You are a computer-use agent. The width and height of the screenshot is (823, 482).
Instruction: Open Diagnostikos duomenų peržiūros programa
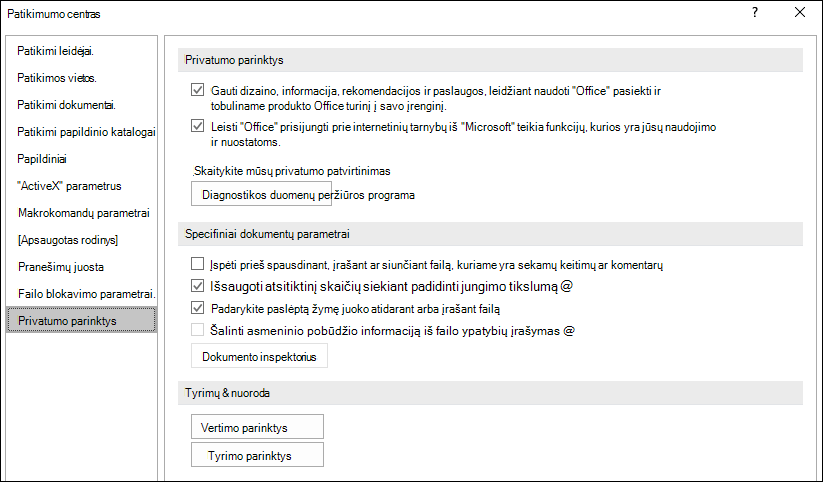(261, 194)
